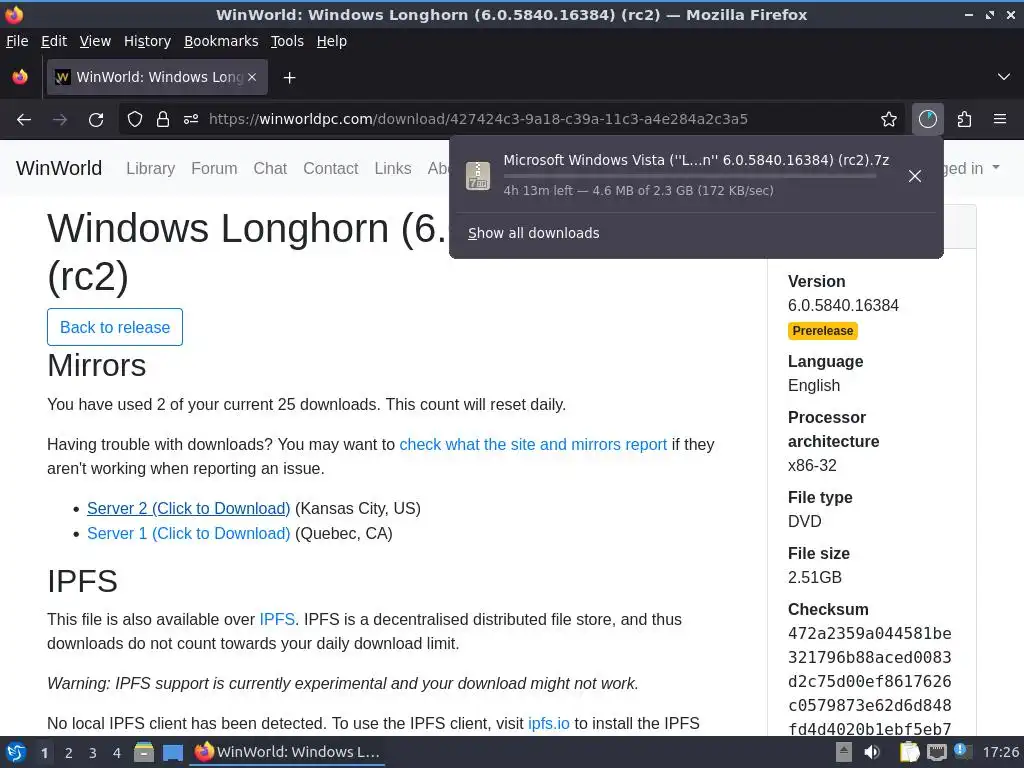1024x768 pixels.
Task: Click the Firefox View icon
Action: coord(20,77)
